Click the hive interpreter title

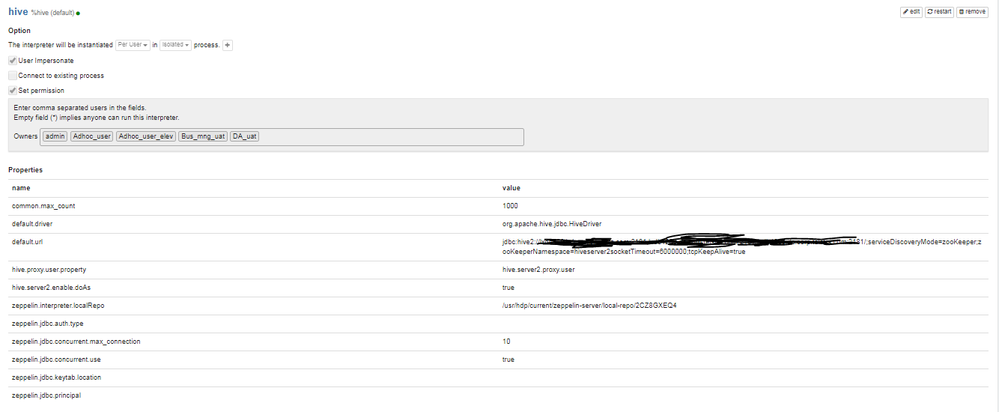[18, 11]
